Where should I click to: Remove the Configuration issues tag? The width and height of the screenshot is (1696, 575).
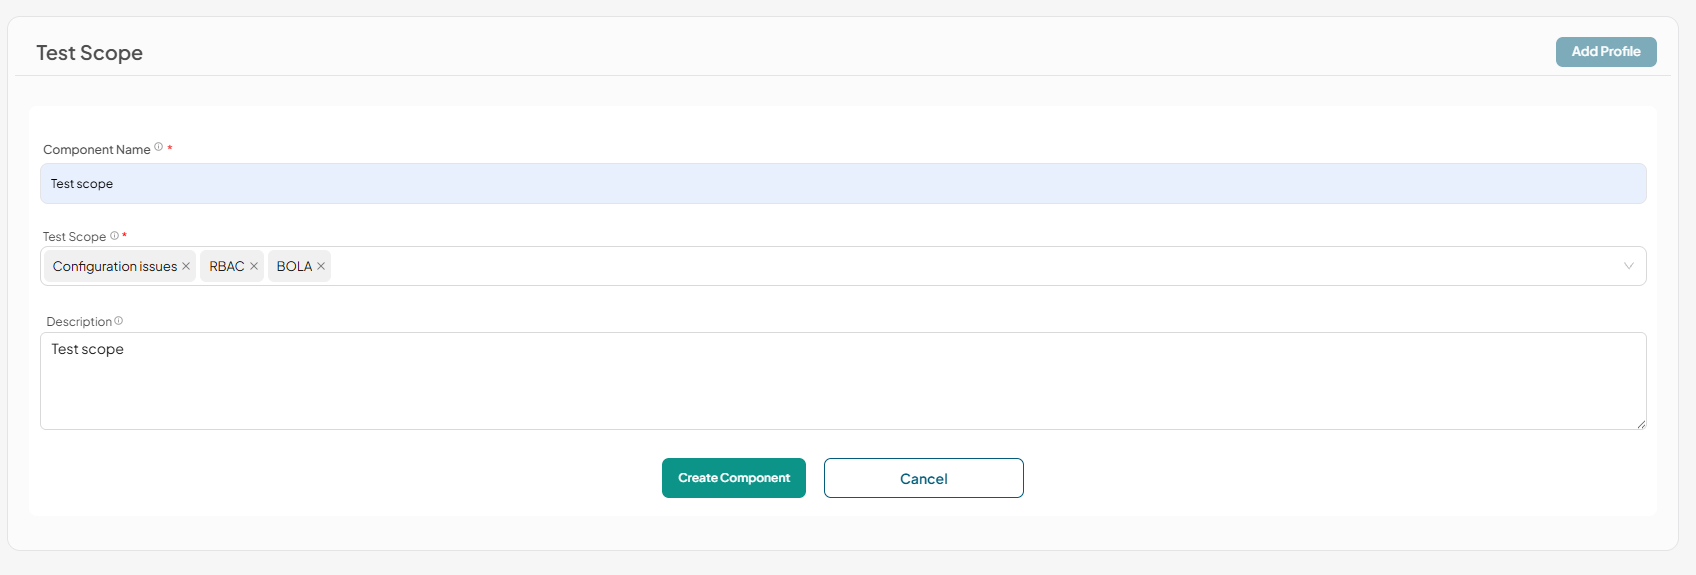coord(186,266)
